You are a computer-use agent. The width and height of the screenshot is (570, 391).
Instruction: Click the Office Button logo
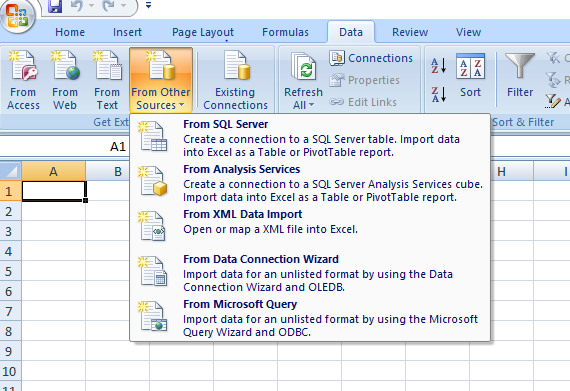click(17, 15)
